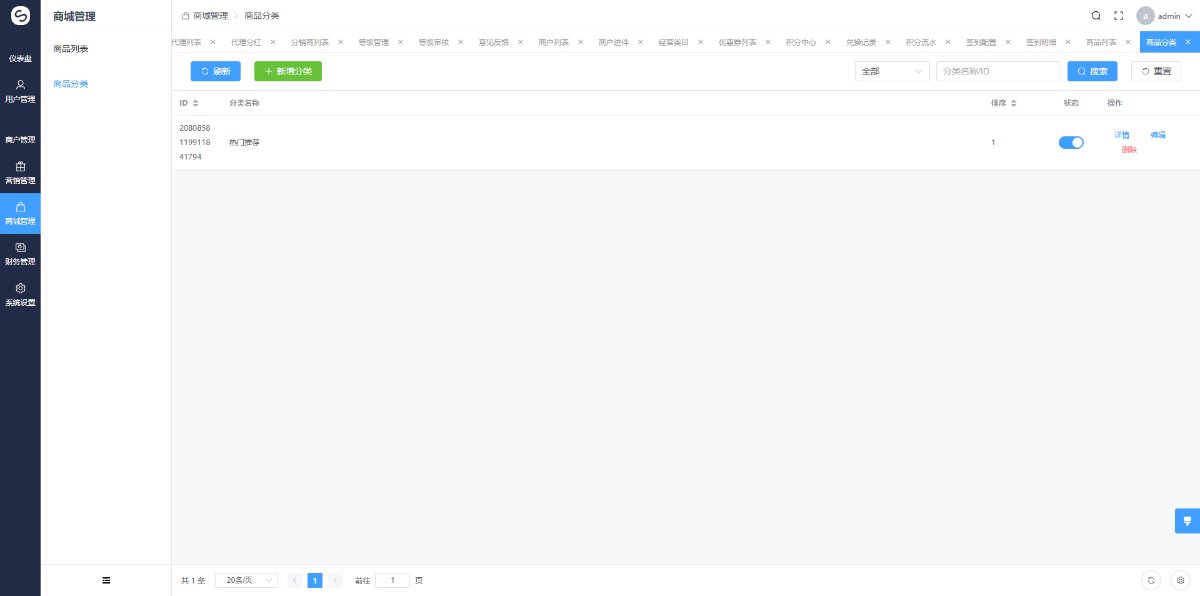
Task: Open the admin user dropdown arrow
Action: [1188, 16]
